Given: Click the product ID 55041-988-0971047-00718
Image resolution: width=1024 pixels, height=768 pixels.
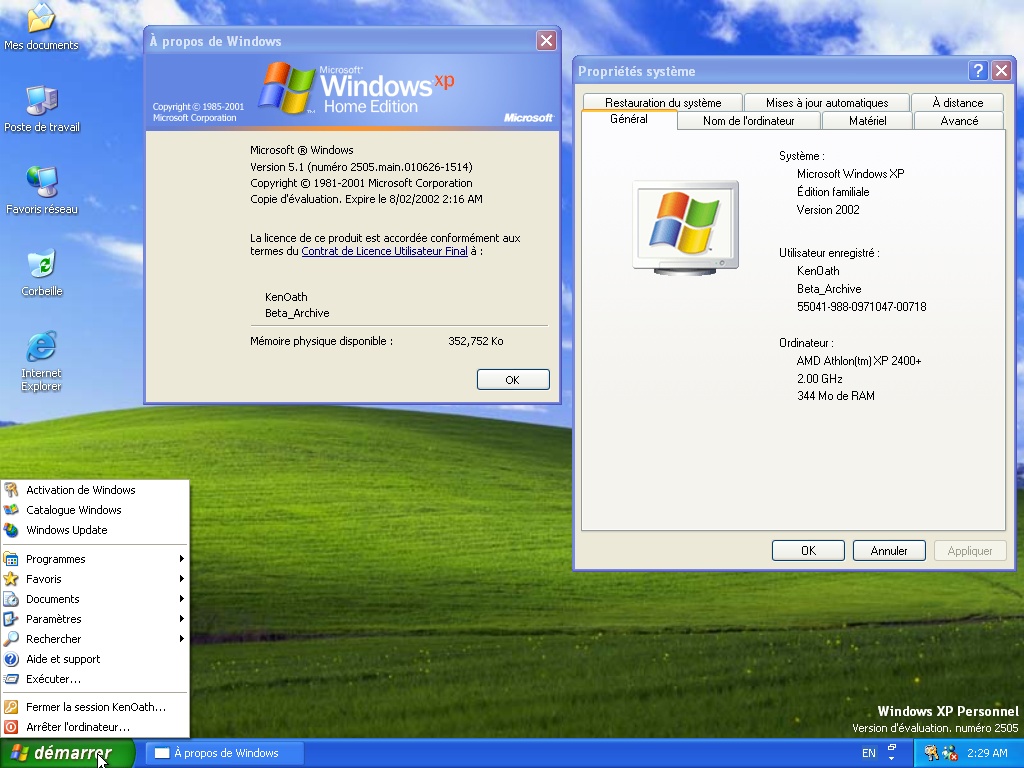Looking at the screenshot, I should (x=861, y=307).
